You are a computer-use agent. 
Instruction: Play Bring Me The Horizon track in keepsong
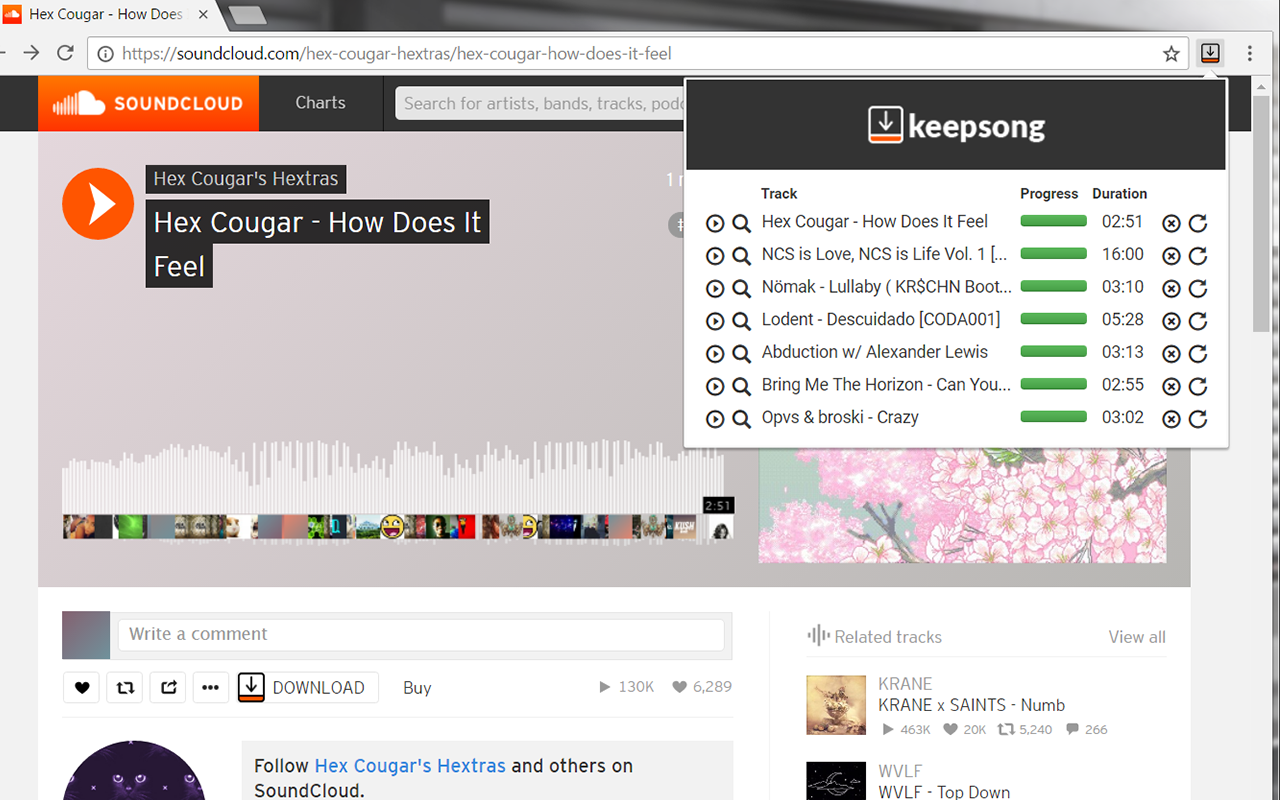715,386
